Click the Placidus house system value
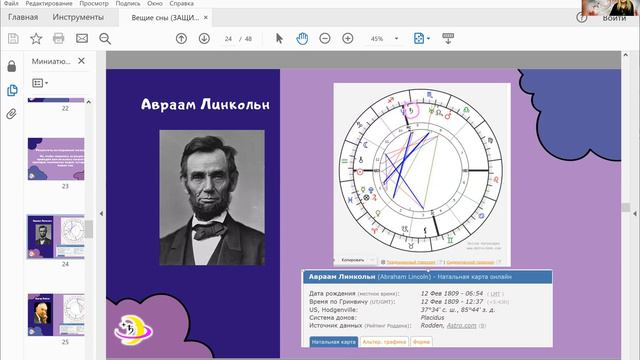The height and width of the screenshot is (360, 640). (432, 317)
